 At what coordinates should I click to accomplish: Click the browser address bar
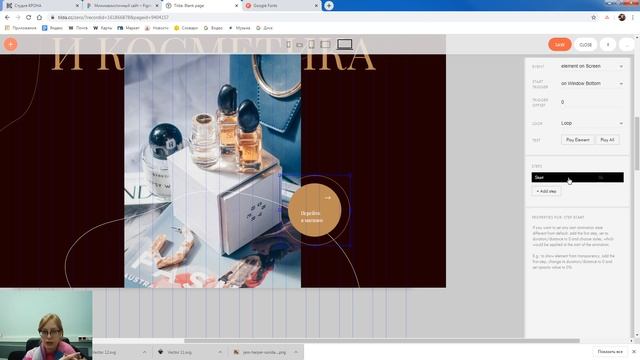point(318,18)
